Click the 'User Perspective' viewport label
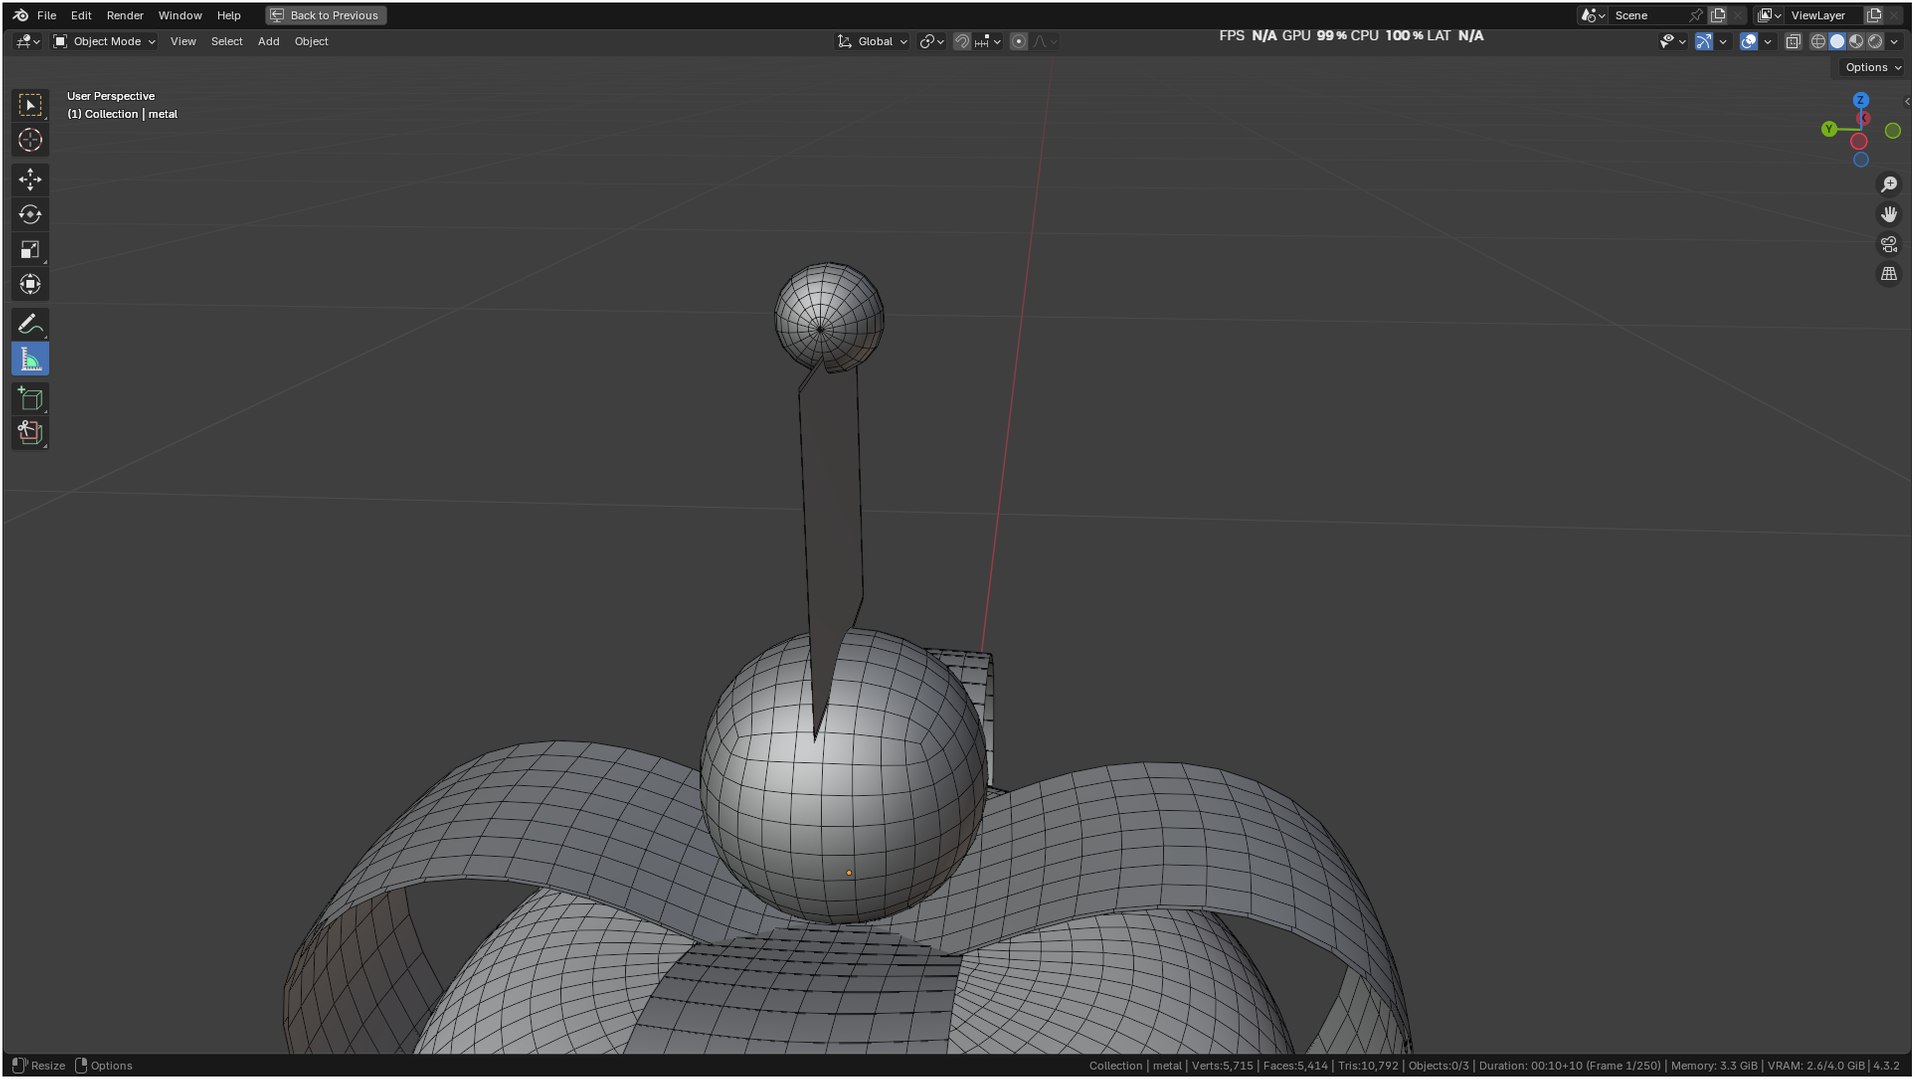This screenshot has width=1915, height=1080. click(x=111, y=96)
